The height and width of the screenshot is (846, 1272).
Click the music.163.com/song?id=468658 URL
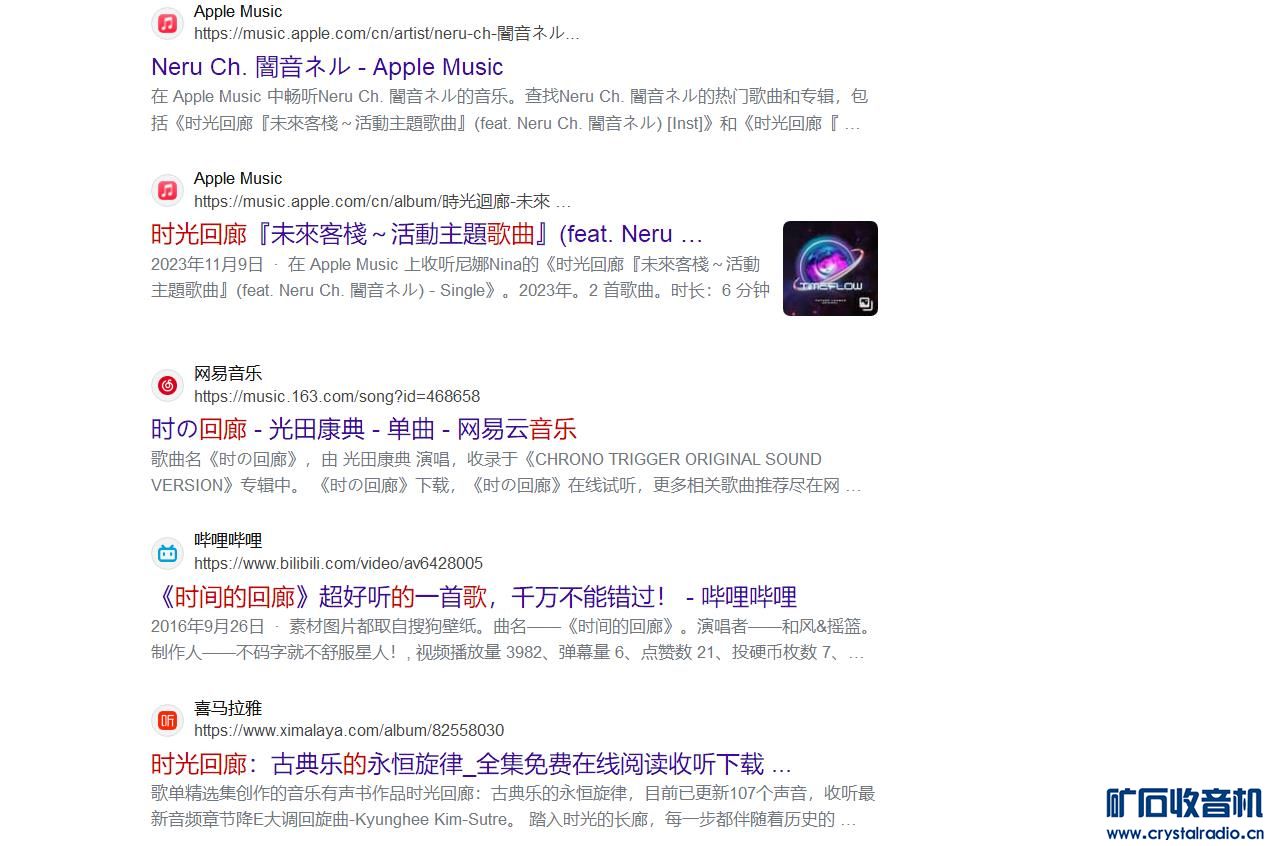tap(337, 396)
